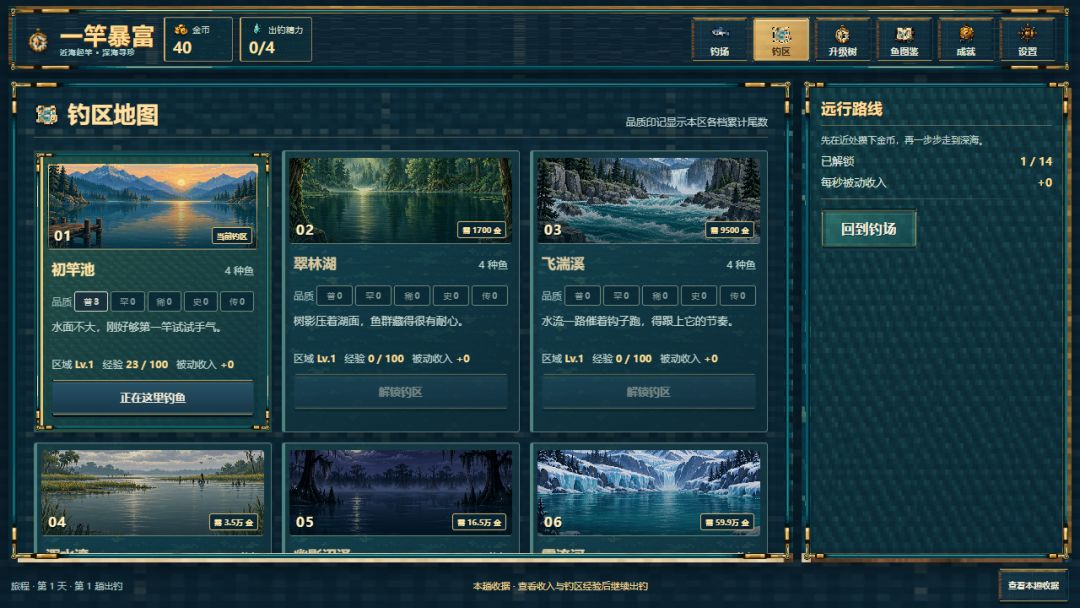Click the 普 3 quality badge in 初竿池
Screen dimensions: 1080x608
click(91, 302)
